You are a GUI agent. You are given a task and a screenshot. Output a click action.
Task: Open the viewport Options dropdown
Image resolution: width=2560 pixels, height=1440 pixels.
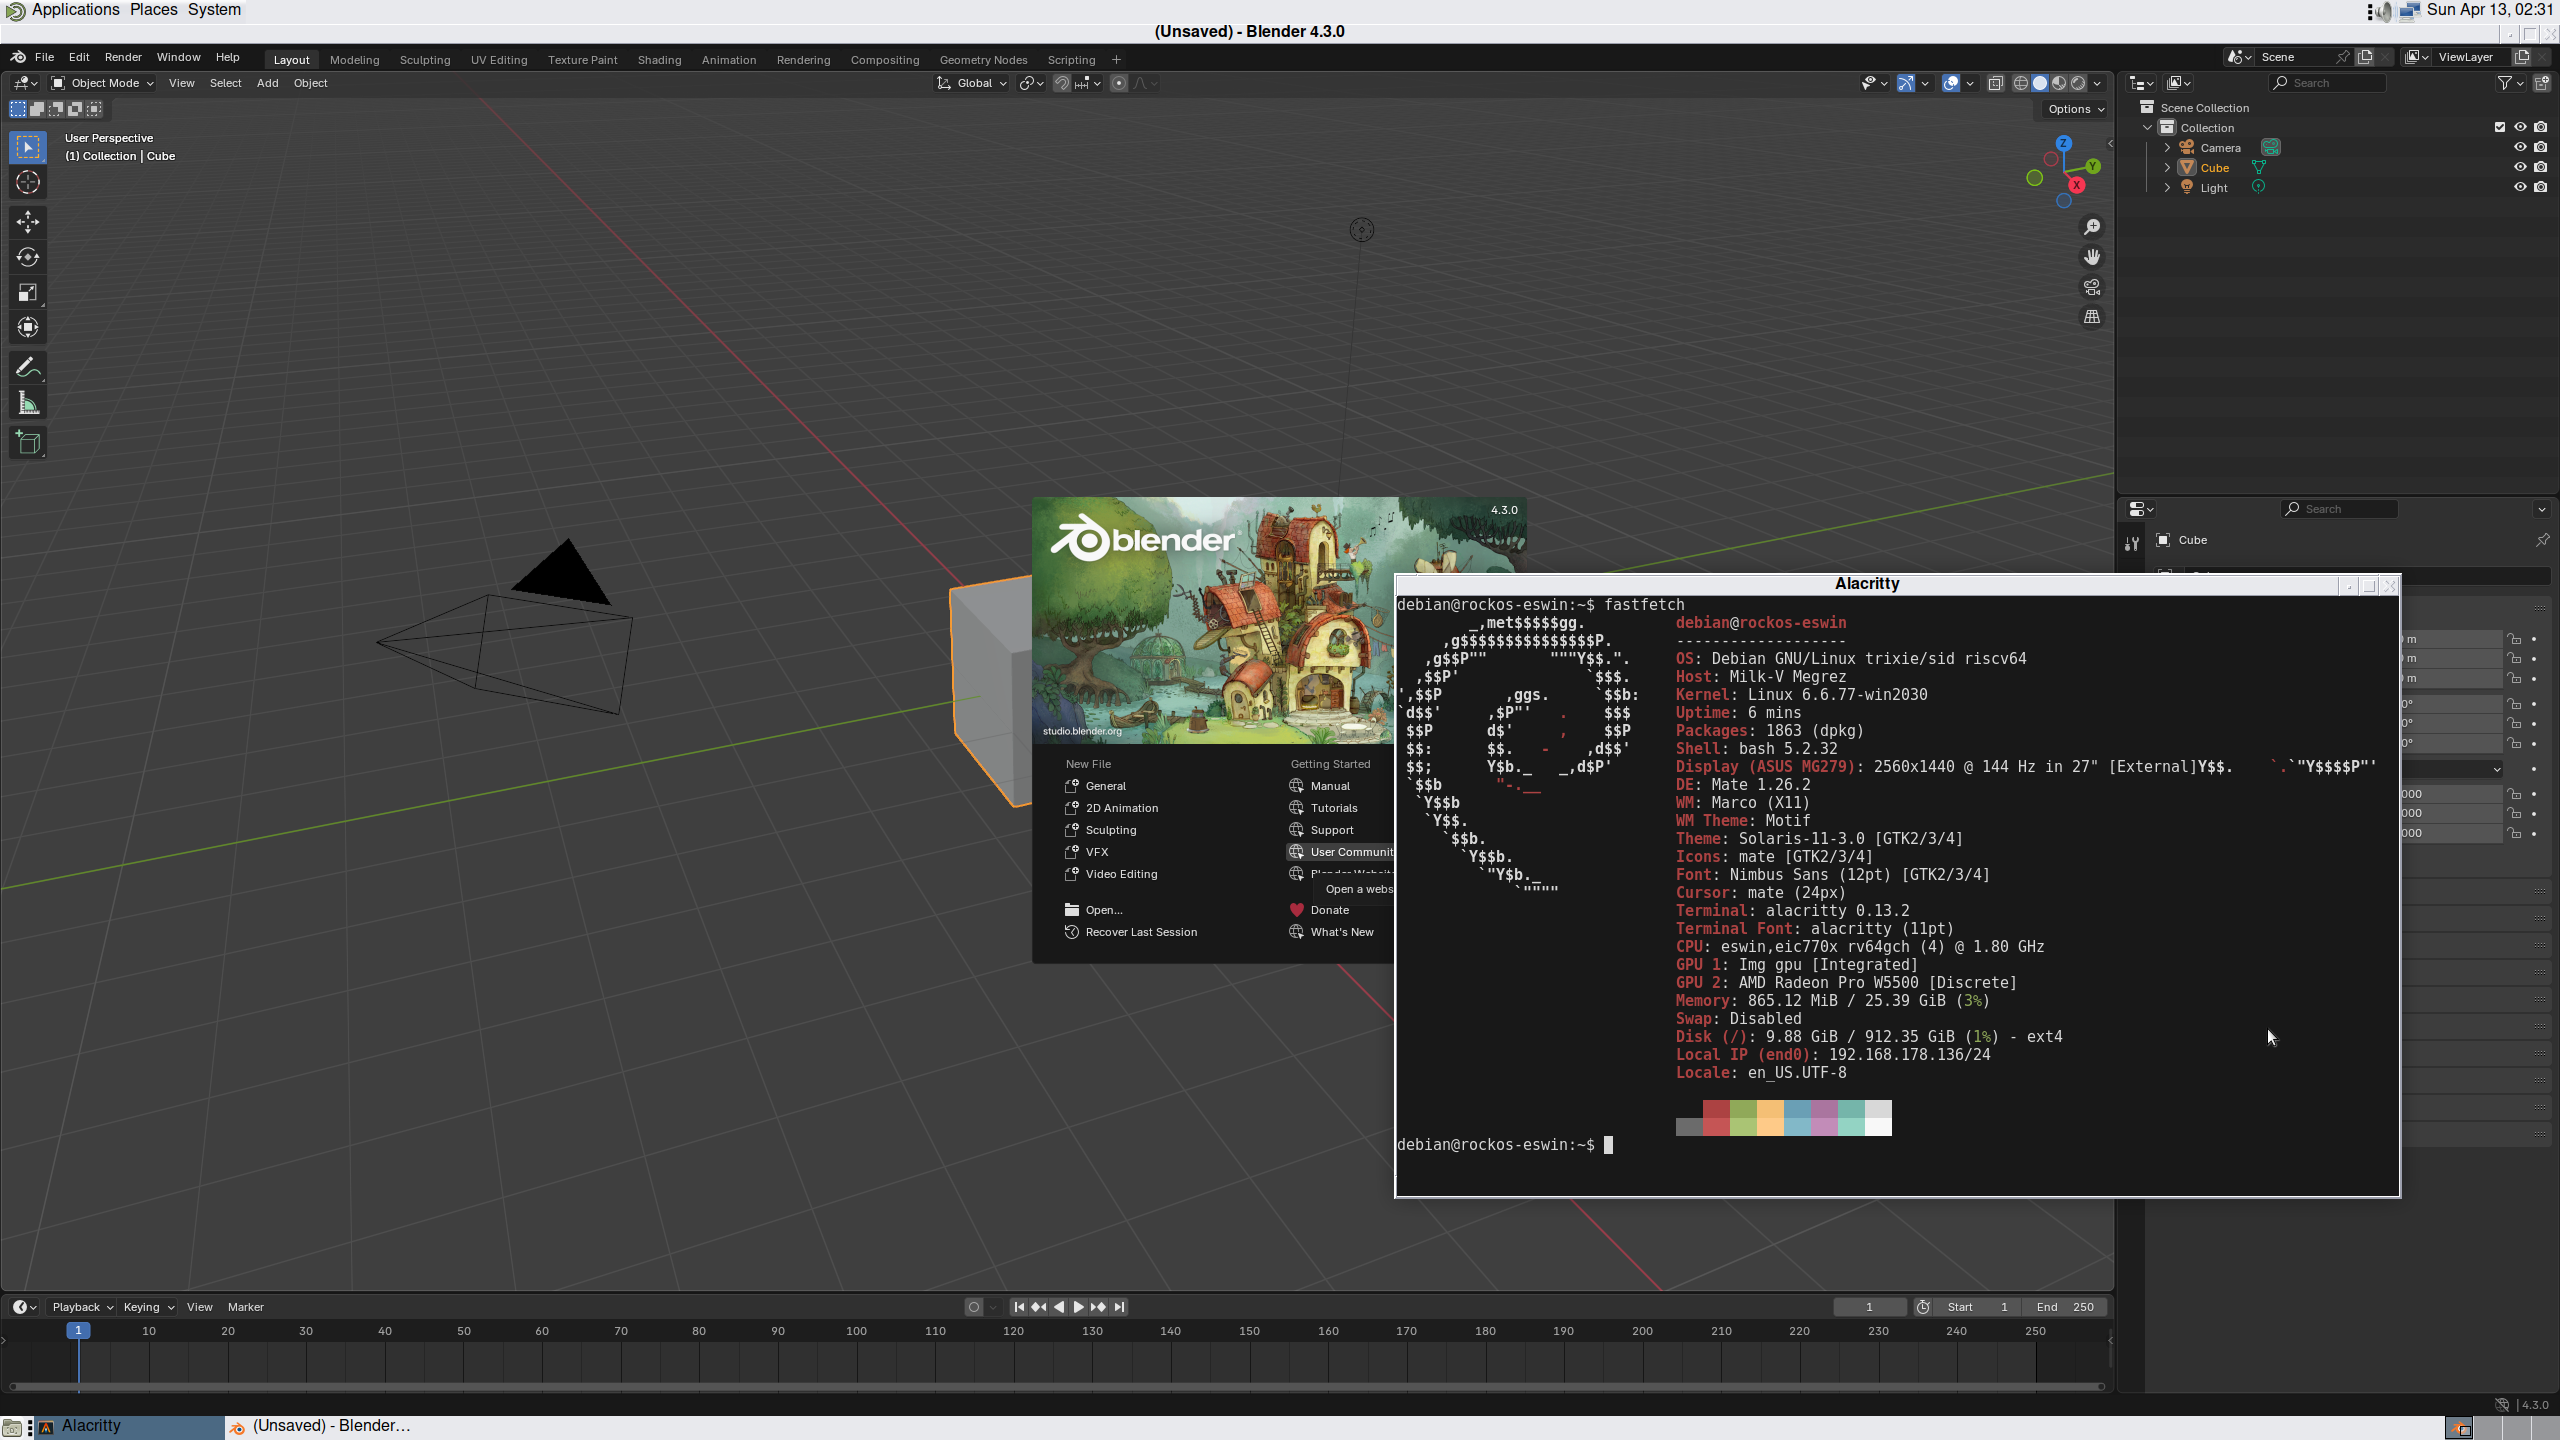(2075, 109)
